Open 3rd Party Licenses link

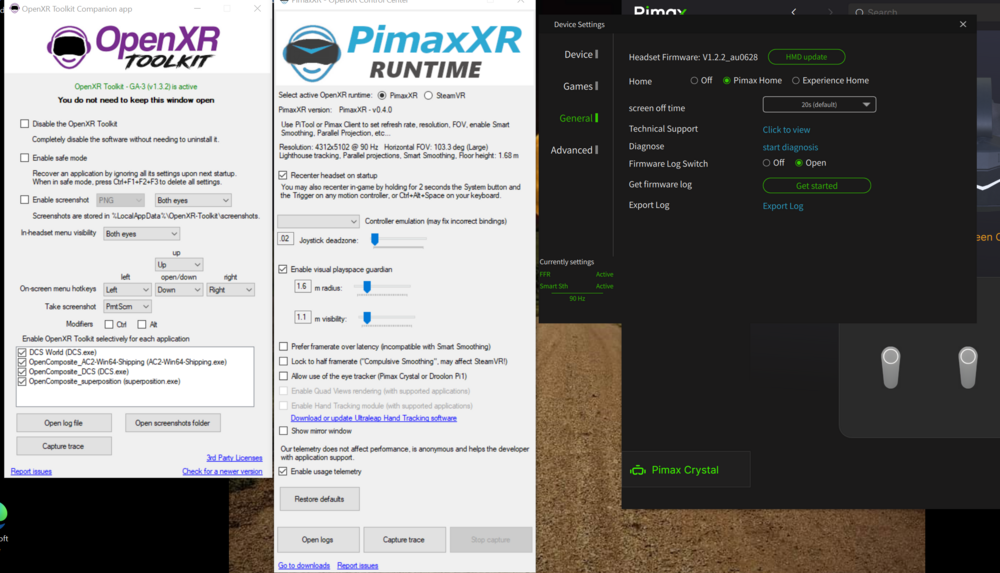[x=234, y=458]
